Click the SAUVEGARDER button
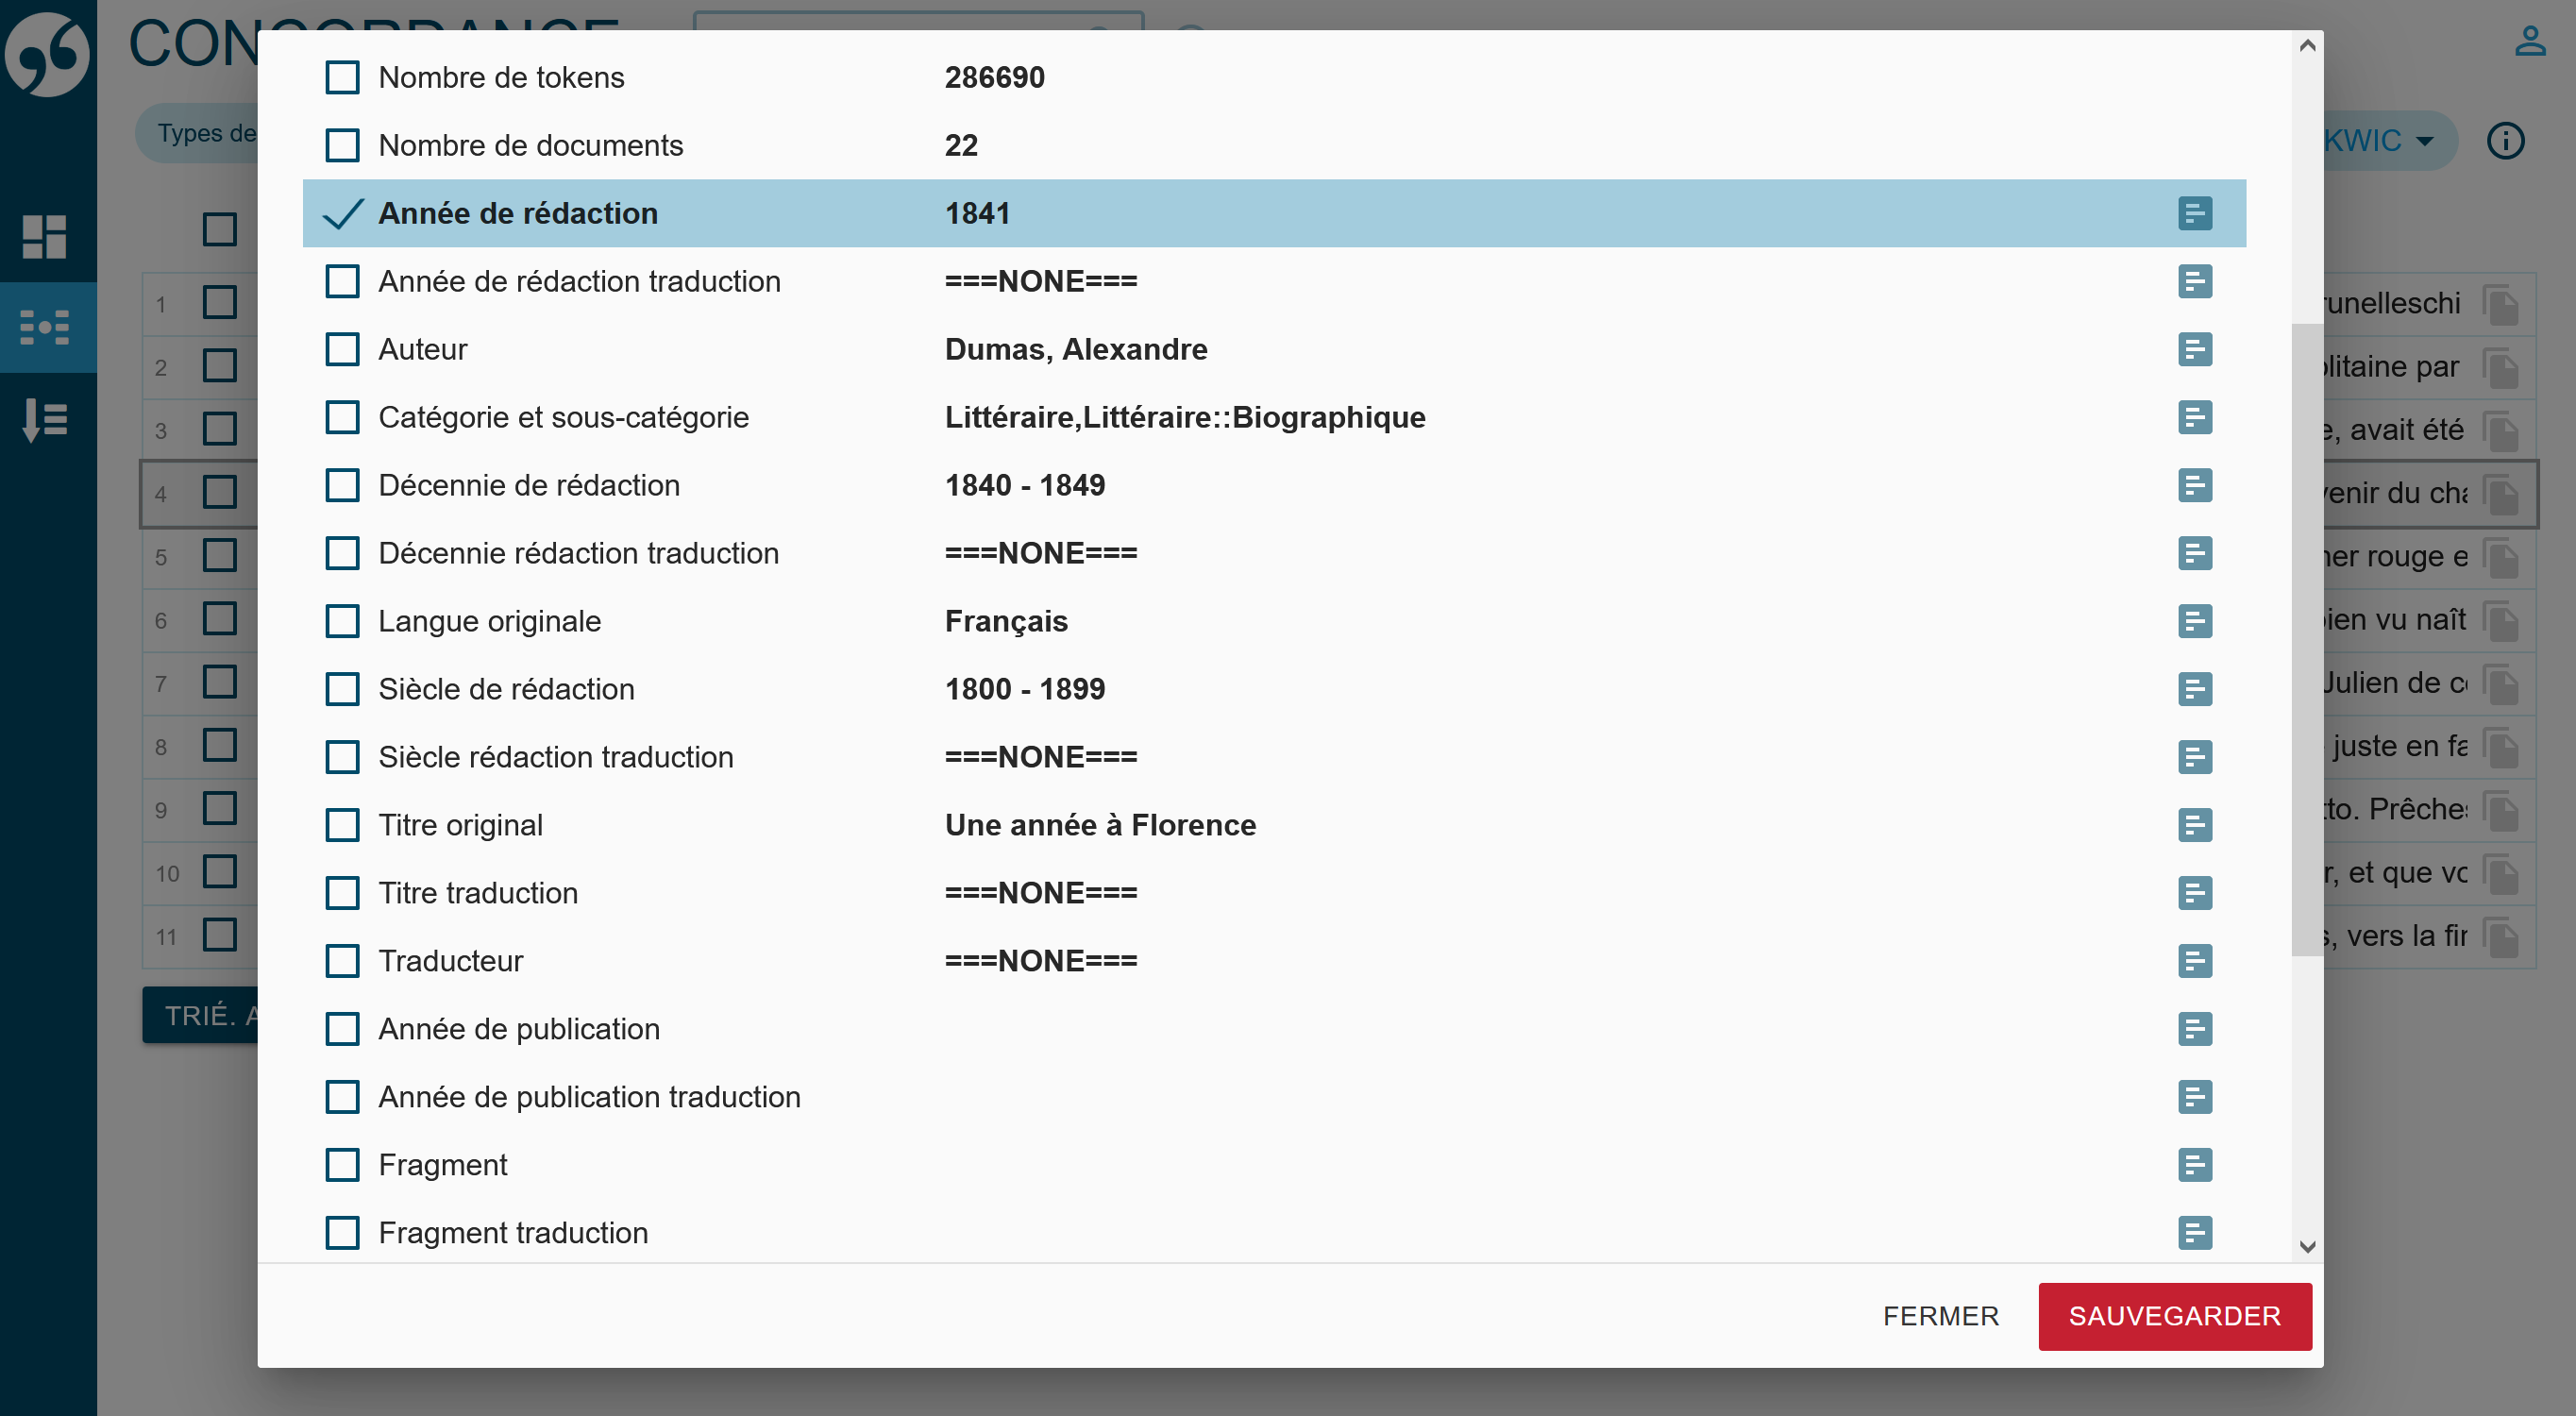The image size is (2576, 1416). pyautogui.click(x=2174, y=1316)
